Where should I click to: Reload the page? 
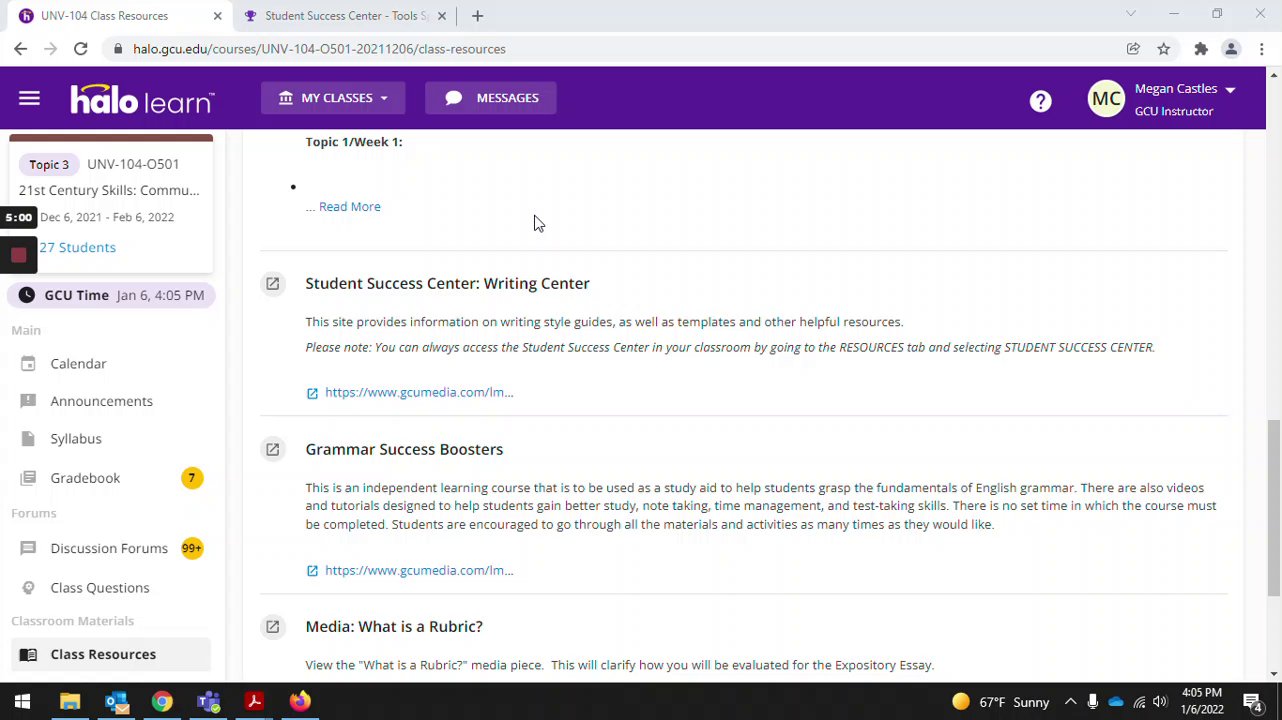(x=81, y=49)
